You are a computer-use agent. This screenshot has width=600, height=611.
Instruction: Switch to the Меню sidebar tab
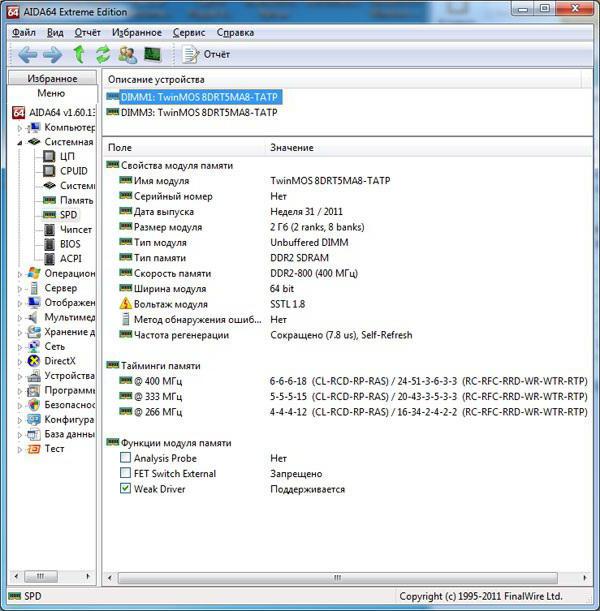[x=51, y=94]
